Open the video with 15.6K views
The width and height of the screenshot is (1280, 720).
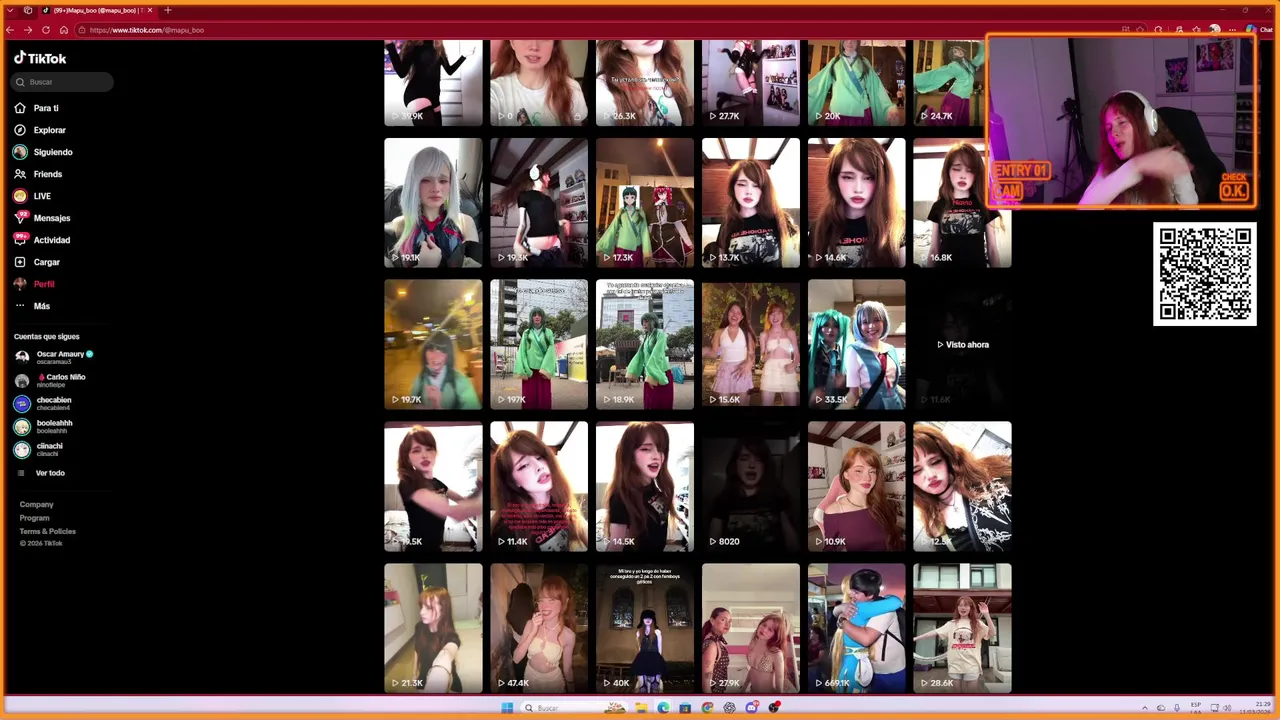(751, 344)
